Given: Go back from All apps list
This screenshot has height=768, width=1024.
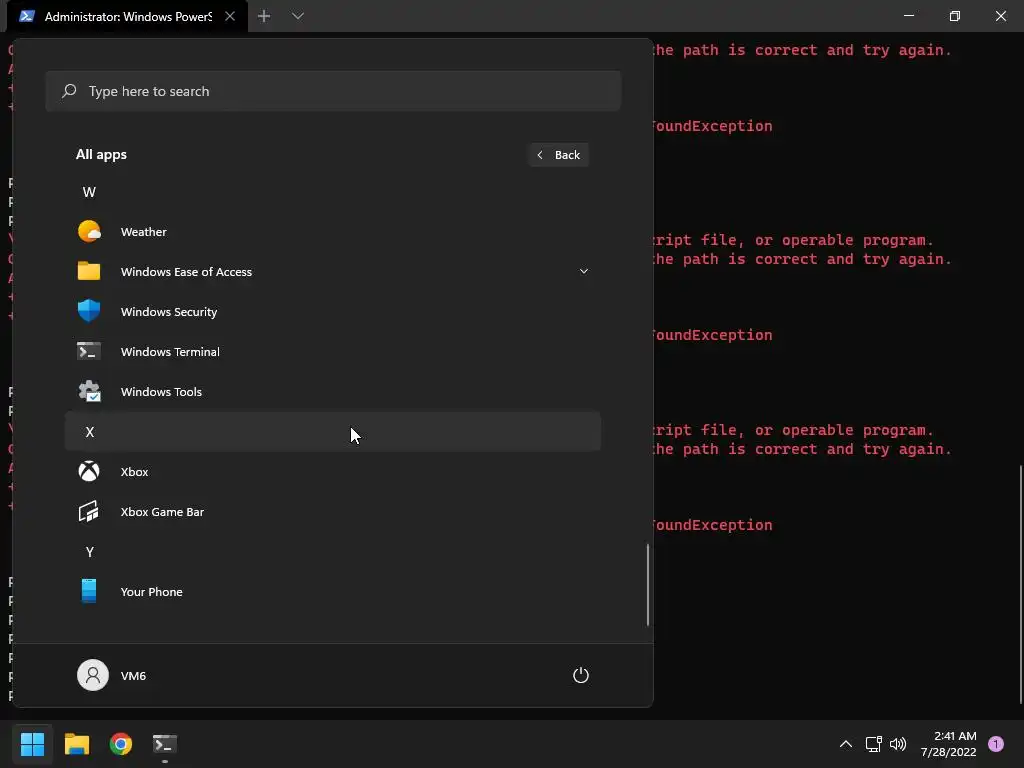Looking at the screenshot, I should (x=559, y=155).
